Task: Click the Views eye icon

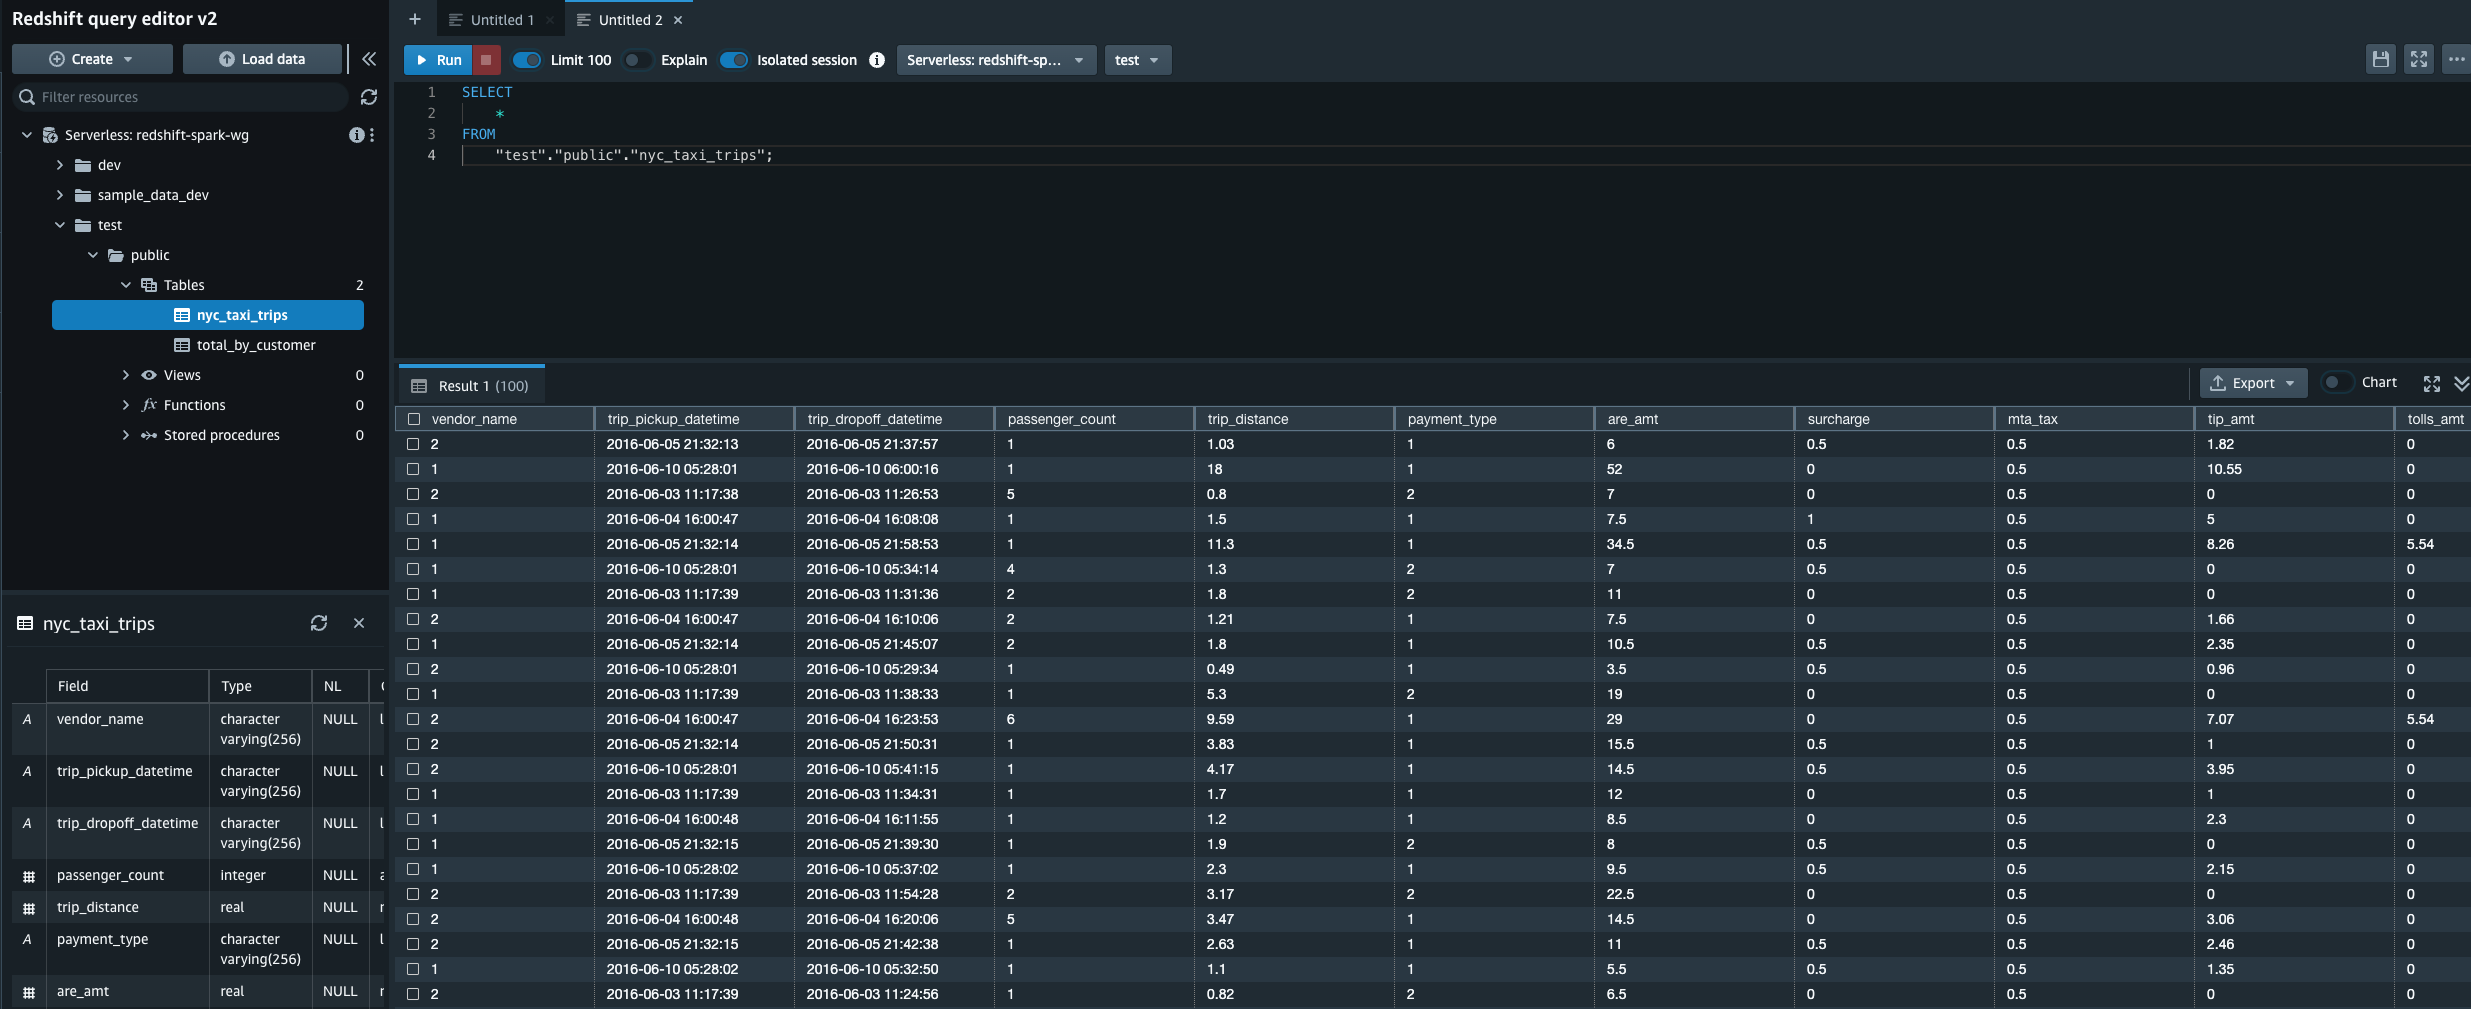Action: click(x=149, y=375)
